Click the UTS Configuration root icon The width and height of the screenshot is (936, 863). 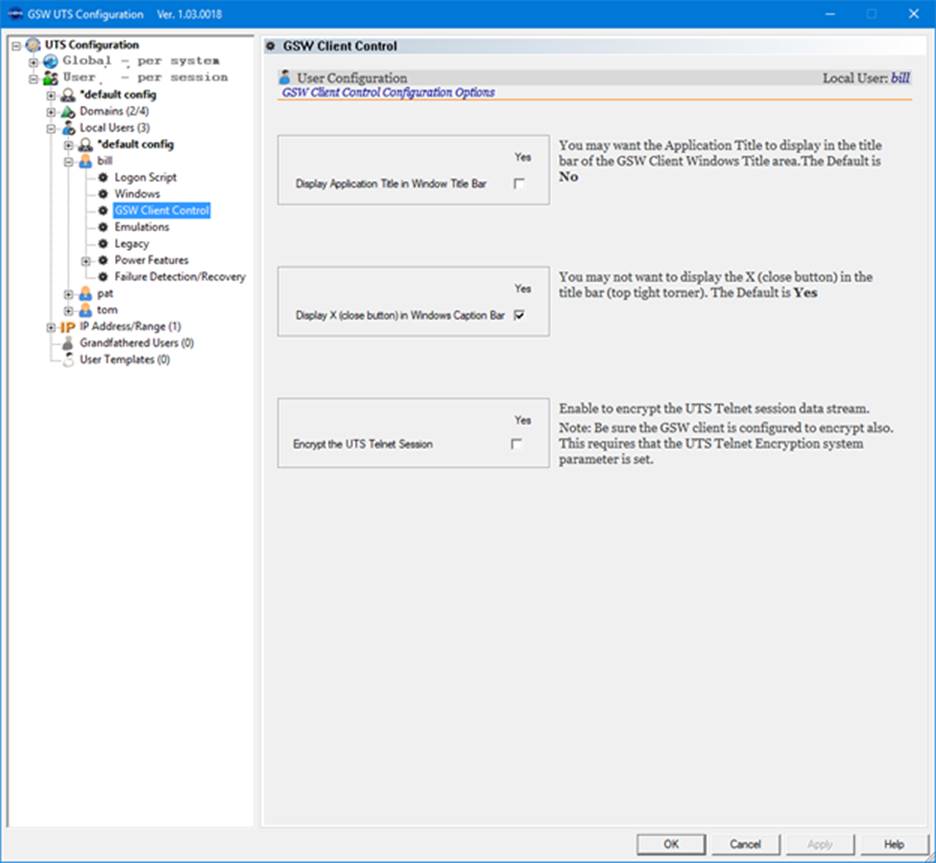(33, 45)
